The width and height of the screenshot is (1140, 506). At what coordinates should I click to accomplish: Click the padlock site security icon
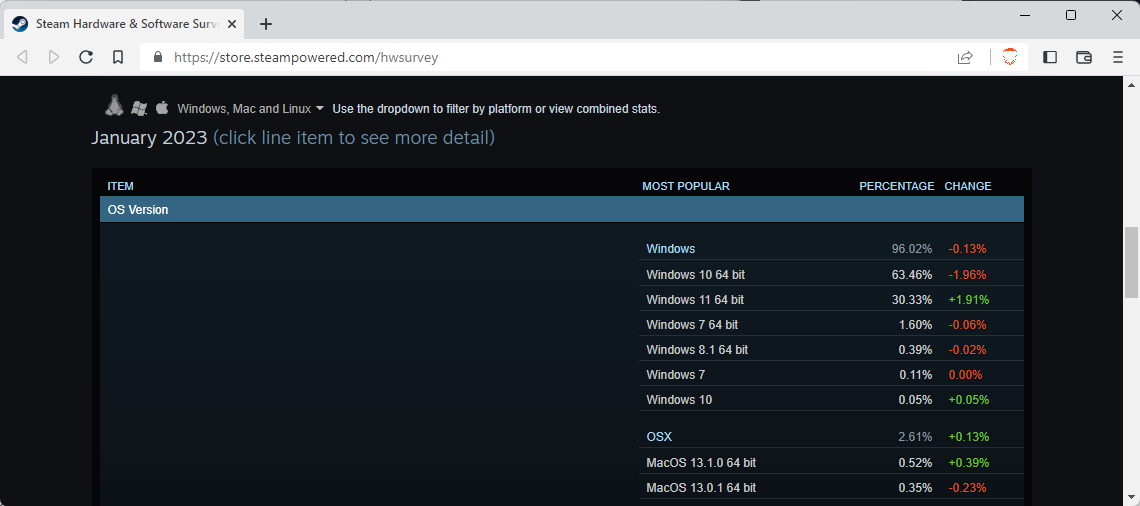[158, 57]
